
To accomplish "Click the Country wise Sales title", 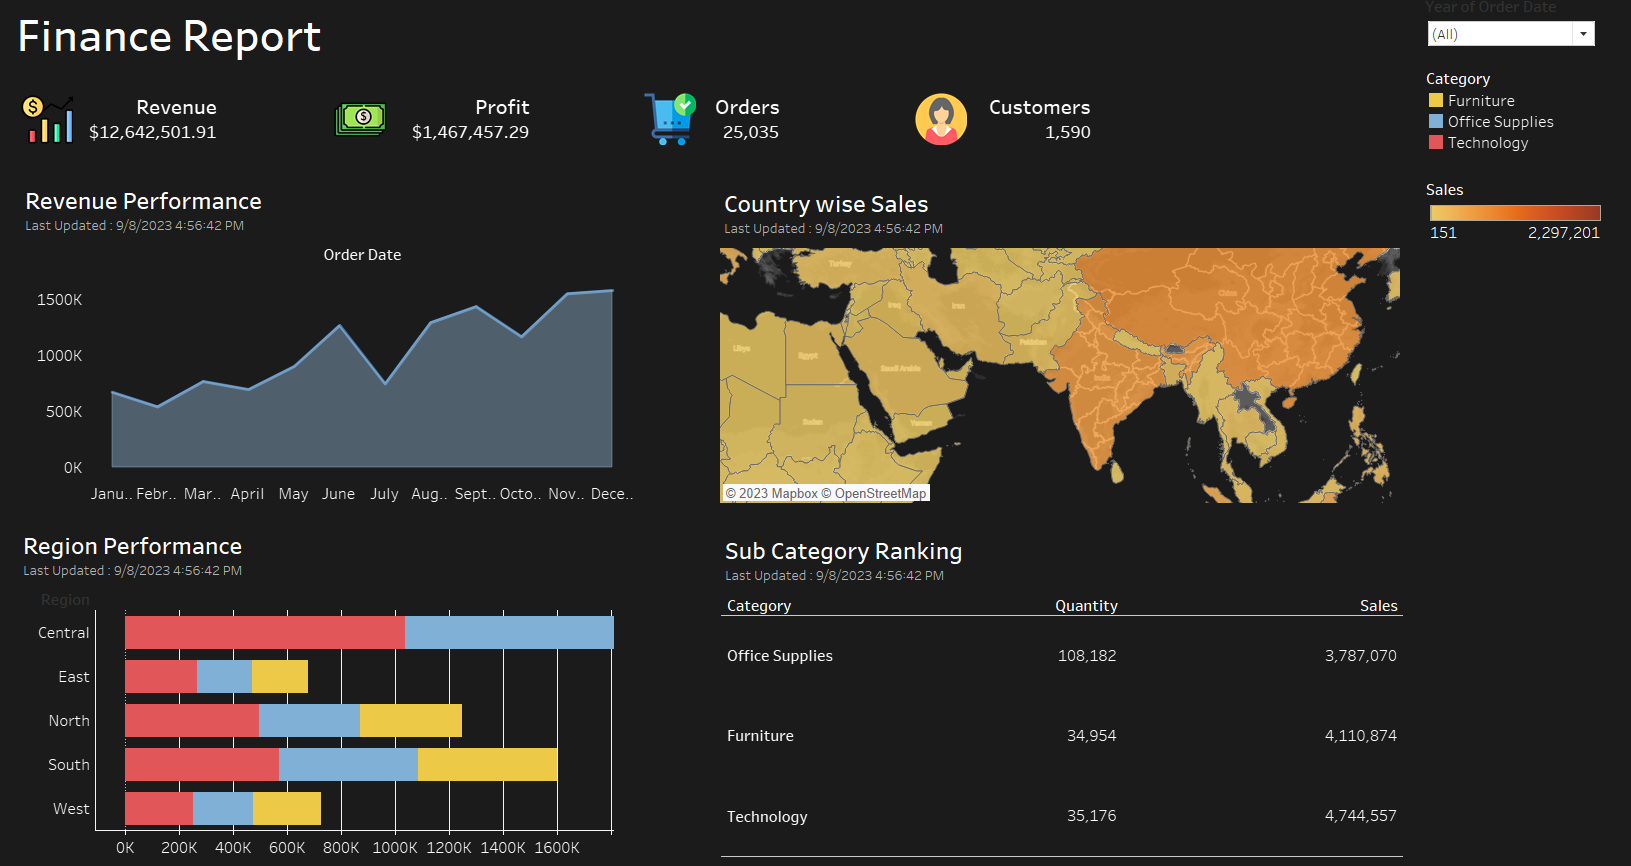I will pos(826,205).
